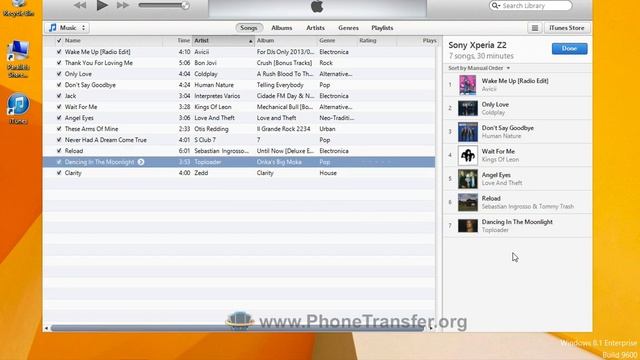The height and width of the screenshot is (360, 640).
Task: Uncheck the Clarity song checkbox
Action: pyautogui.click(x=59, y=173)
